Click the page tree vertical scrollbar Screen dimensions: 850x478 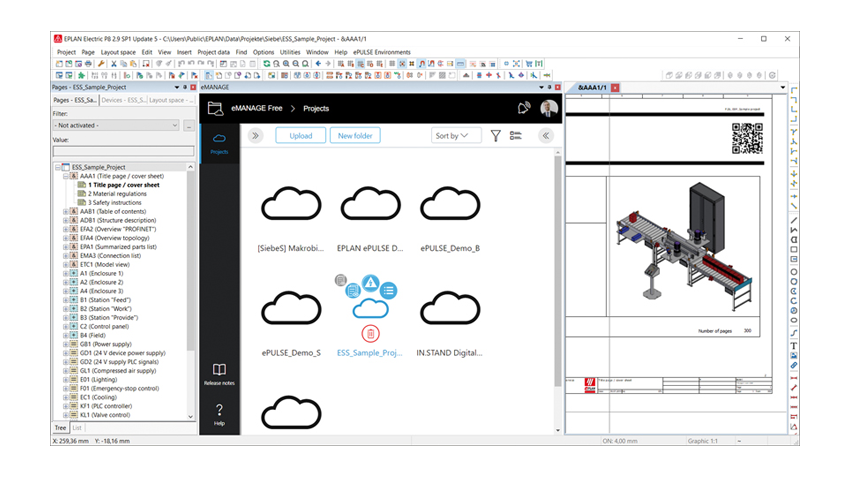(190, 260)
